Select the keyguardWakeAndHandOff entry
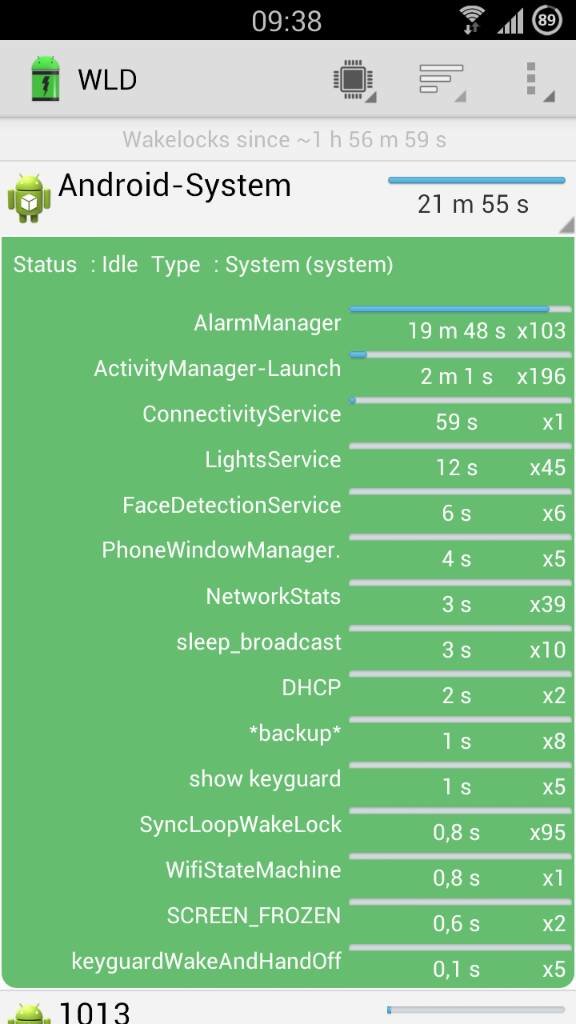This screenshot has width=576, height=1024. [x=288, y=962]
